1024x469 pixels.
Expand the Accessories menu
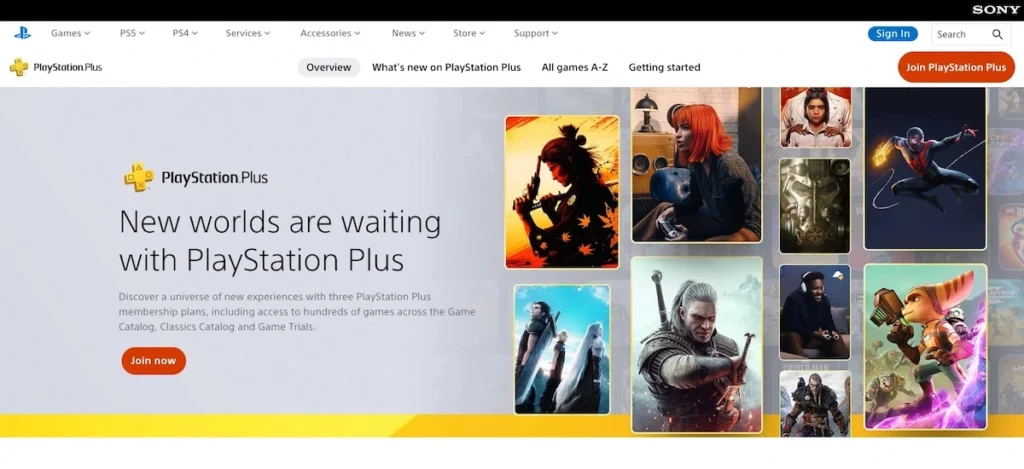[330, 33]
